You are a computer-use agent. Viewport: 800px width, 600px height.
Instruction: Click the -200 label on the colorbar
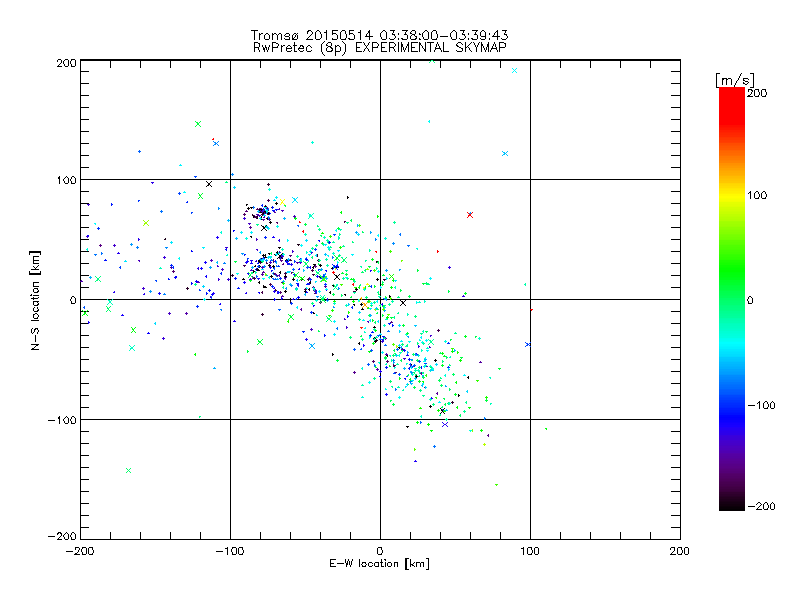coord(761,506)
